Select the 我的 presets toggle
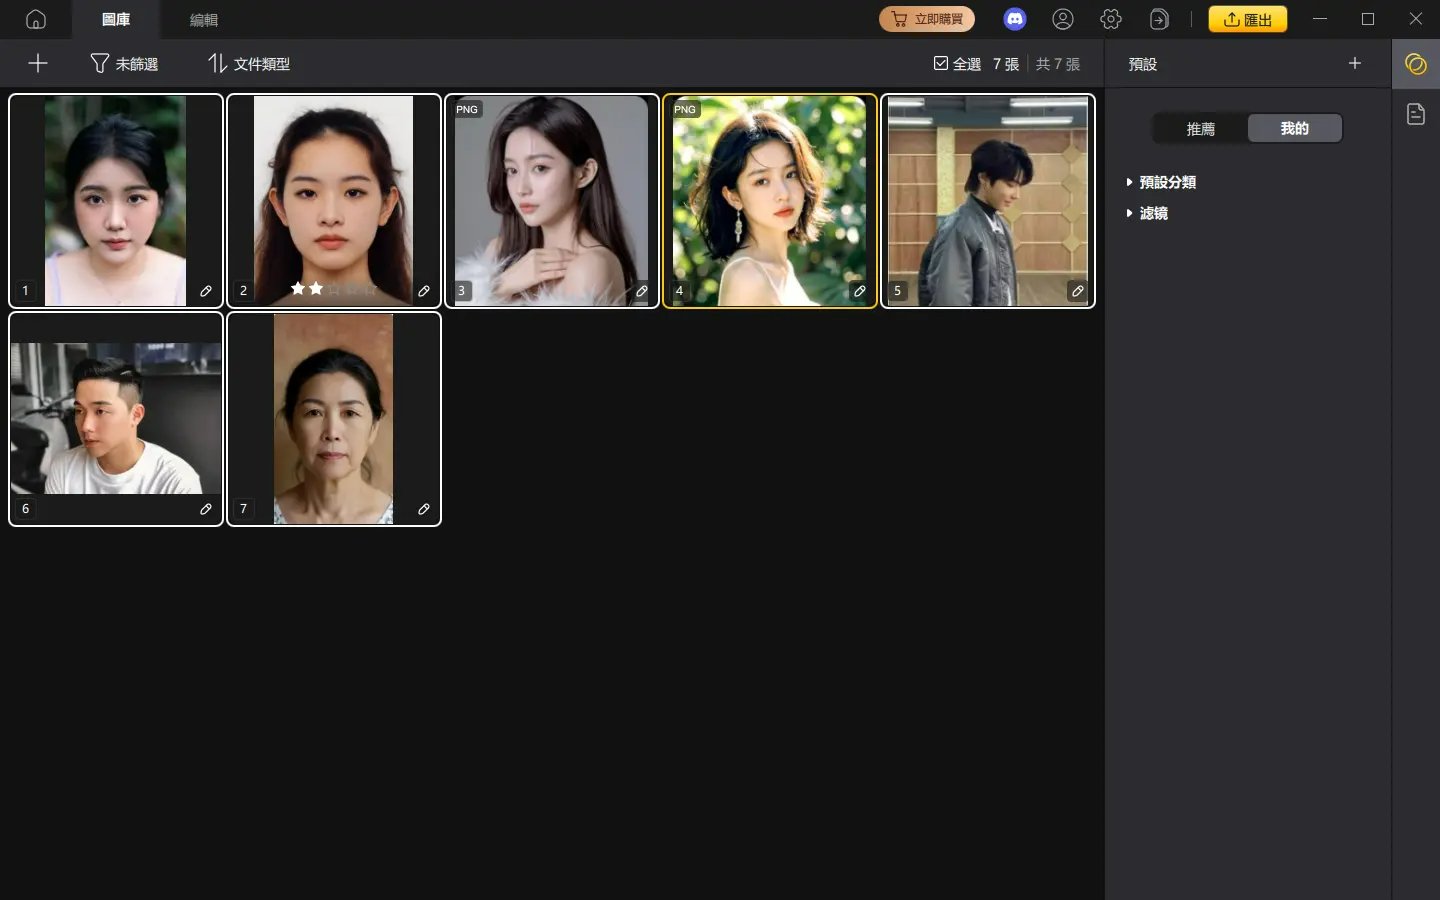The width and height of the screenshot is (1440, 900). (1294, 128)
